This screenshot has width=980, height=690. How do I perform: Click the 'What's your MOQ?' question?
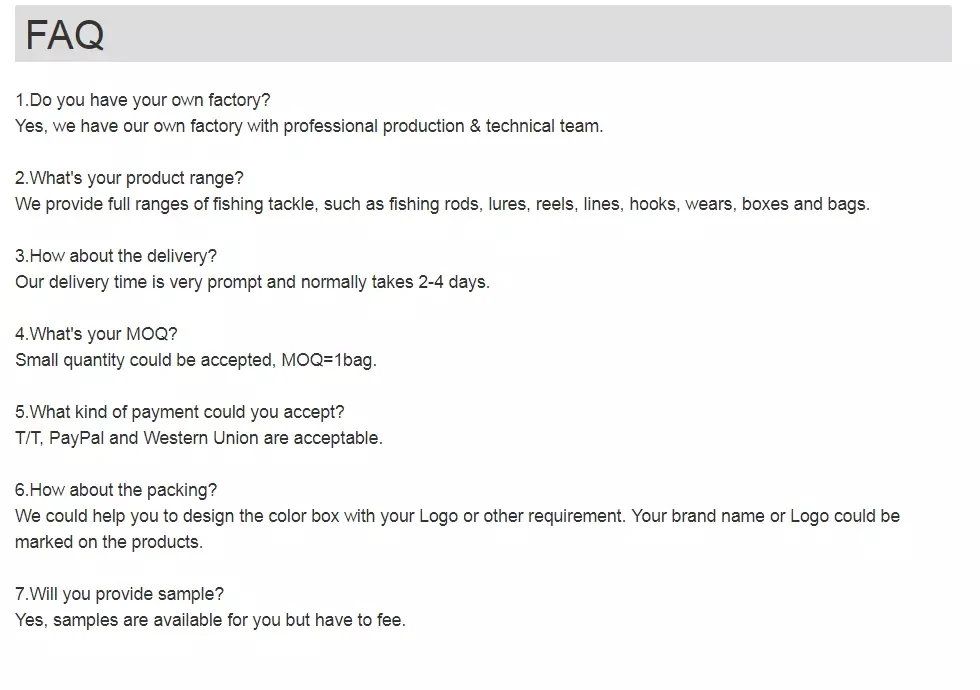click(96, 334)
